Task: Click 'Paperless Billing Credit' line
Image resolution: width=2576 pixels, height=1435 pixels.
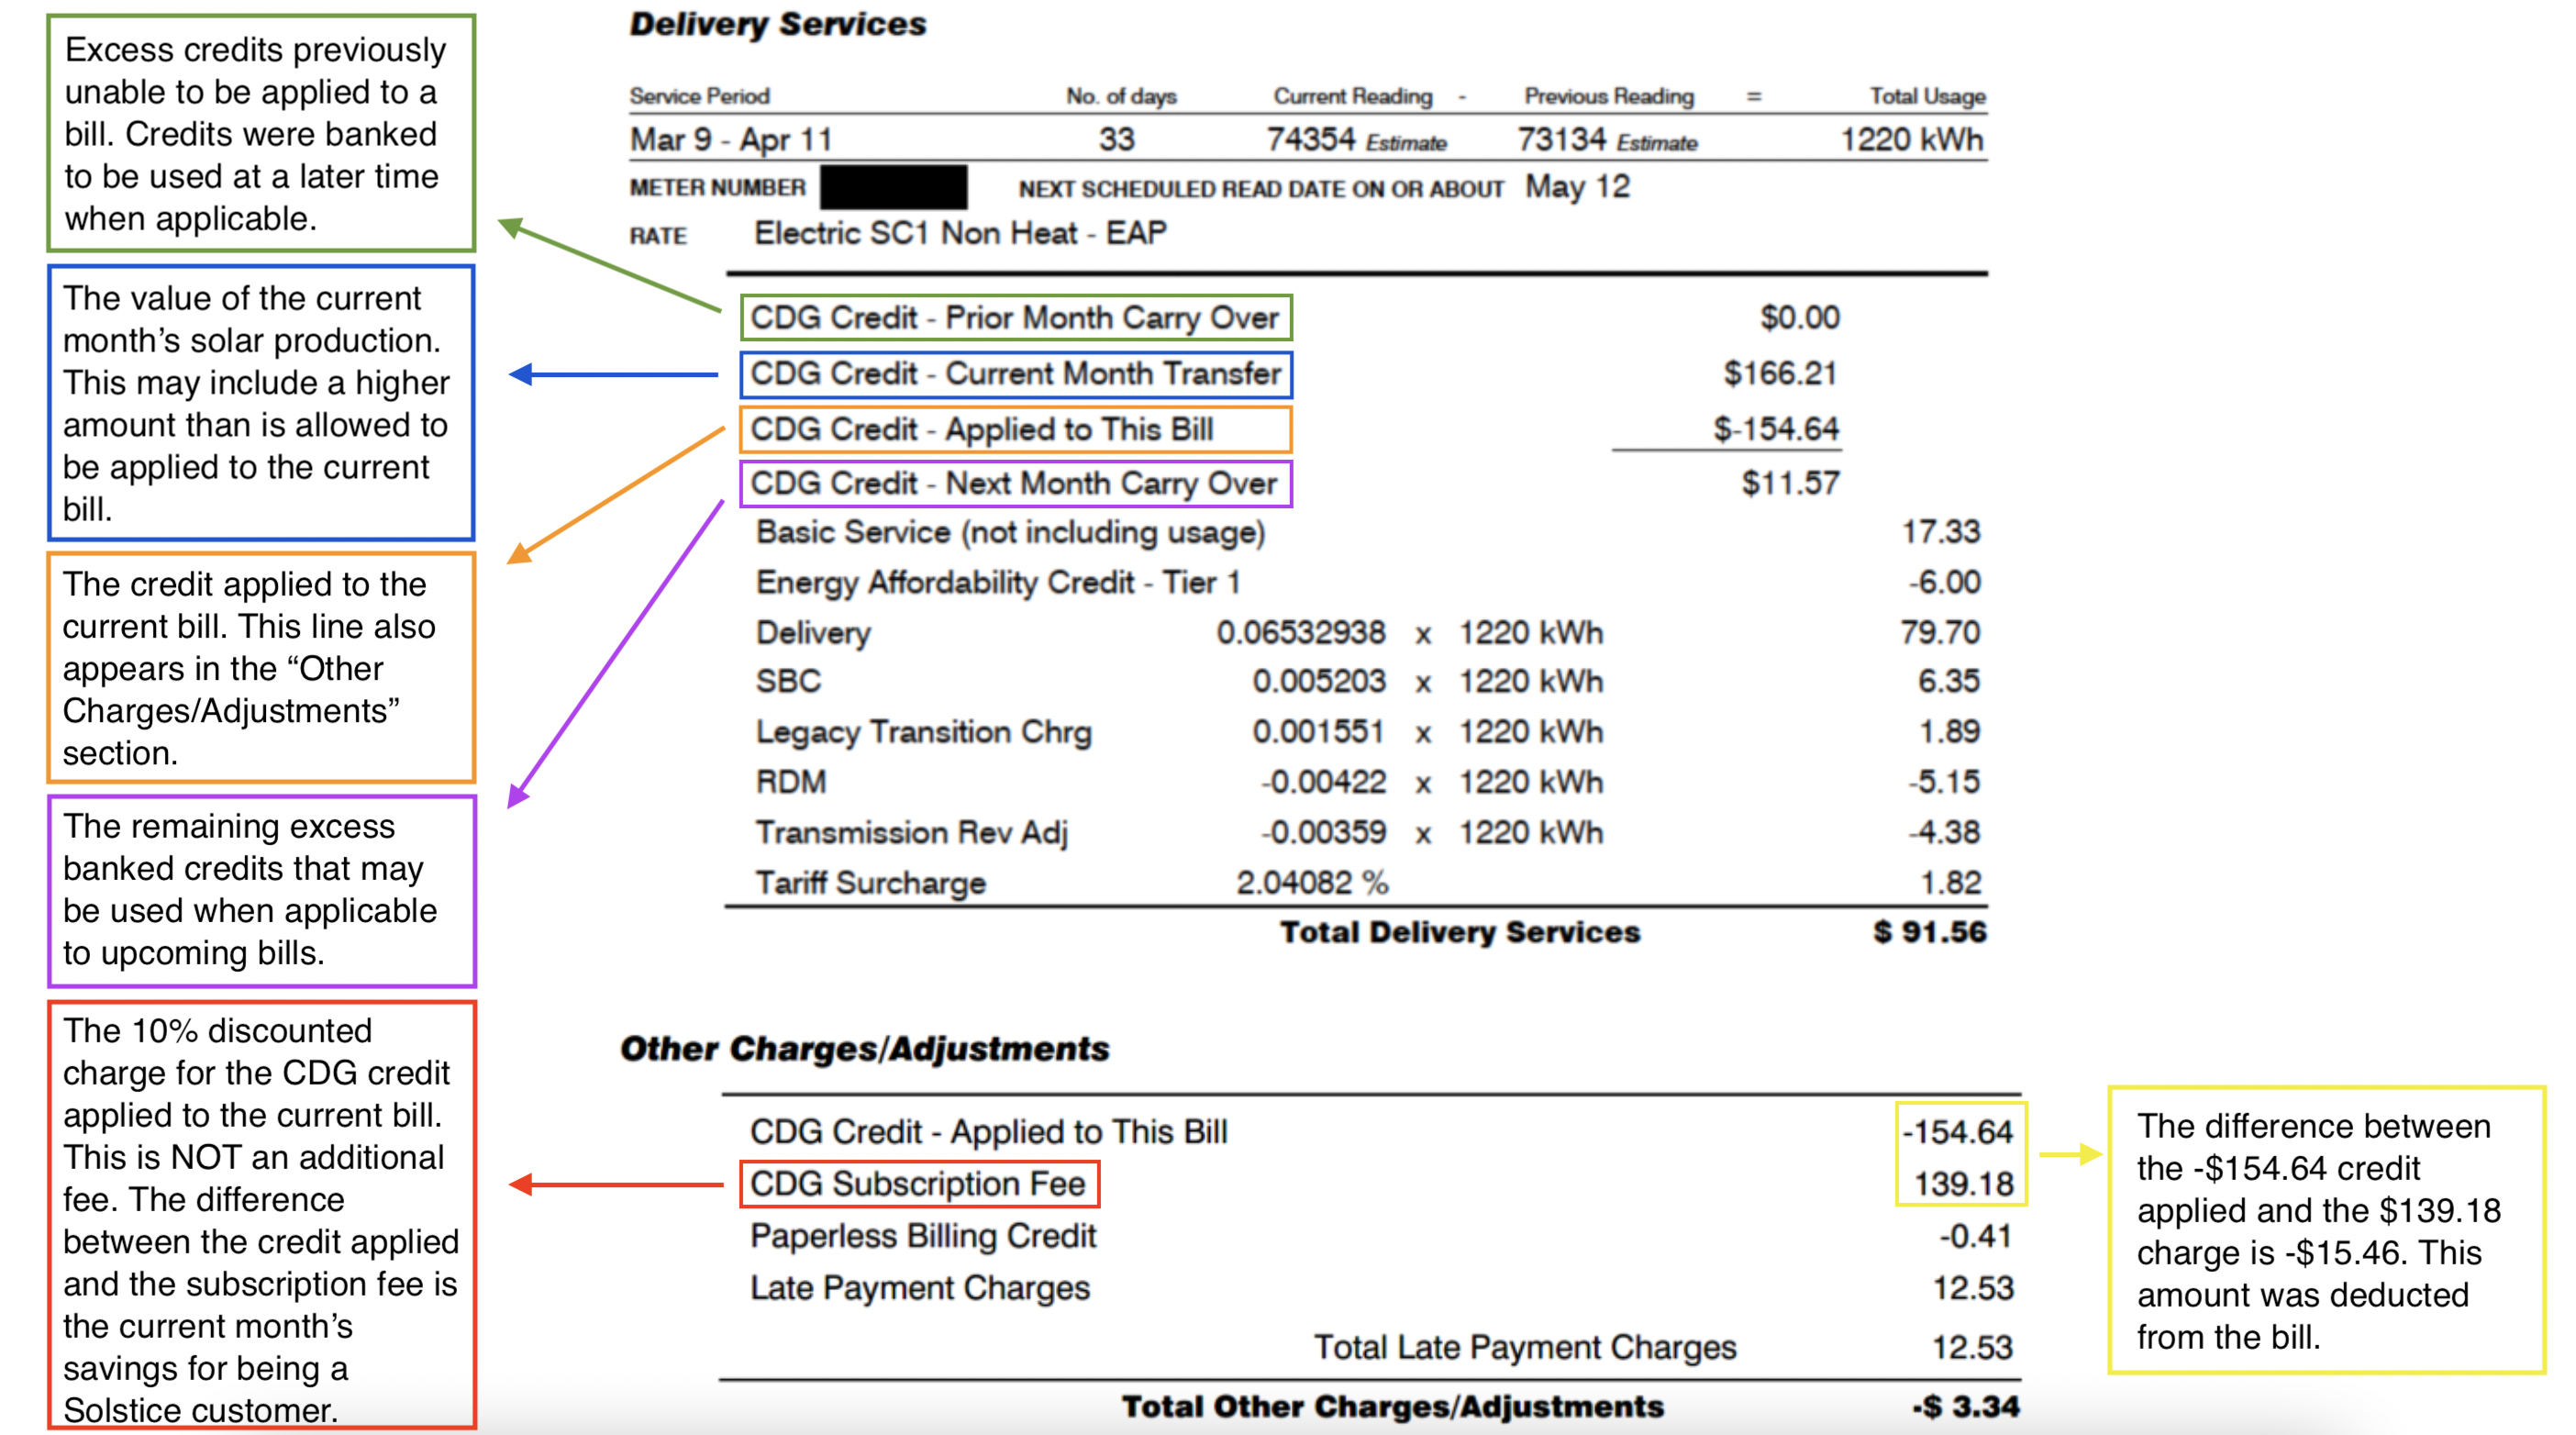Action: (923, 1236)
